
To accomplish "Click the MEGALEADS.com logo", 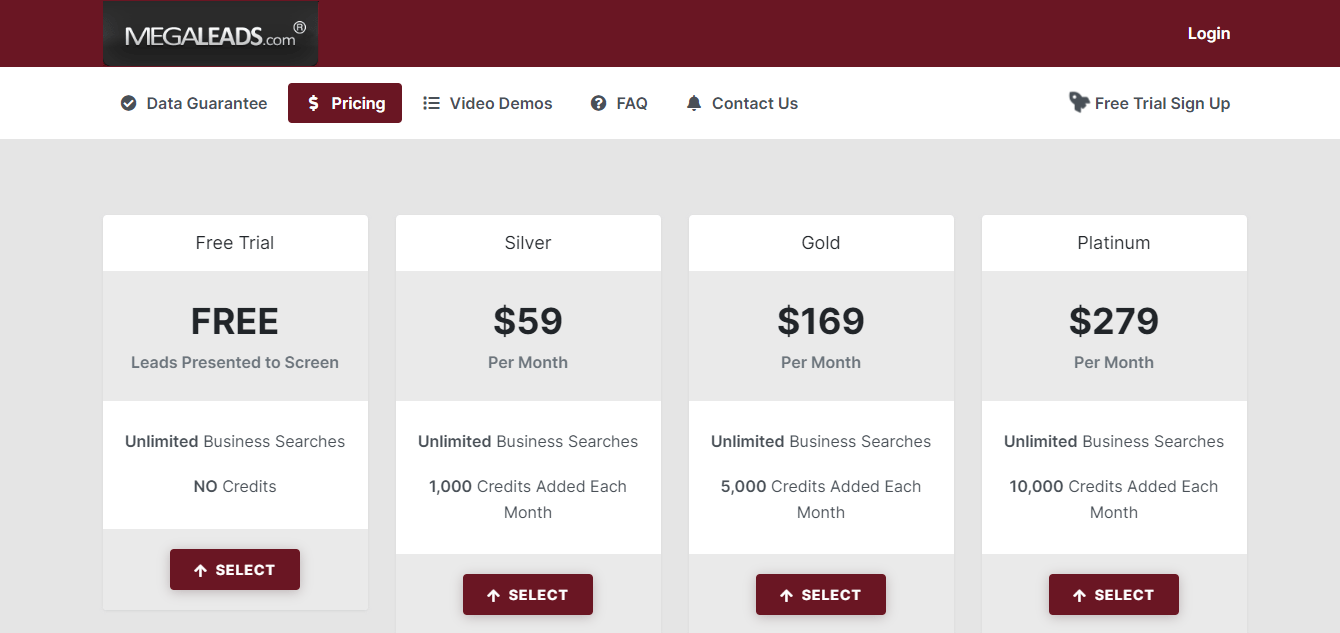I will (x=210, y=33).
